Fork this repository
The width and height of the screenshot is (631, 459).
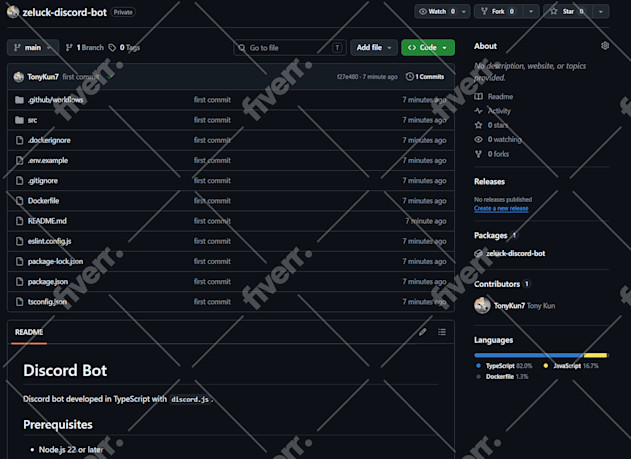(x=498, y=11)
